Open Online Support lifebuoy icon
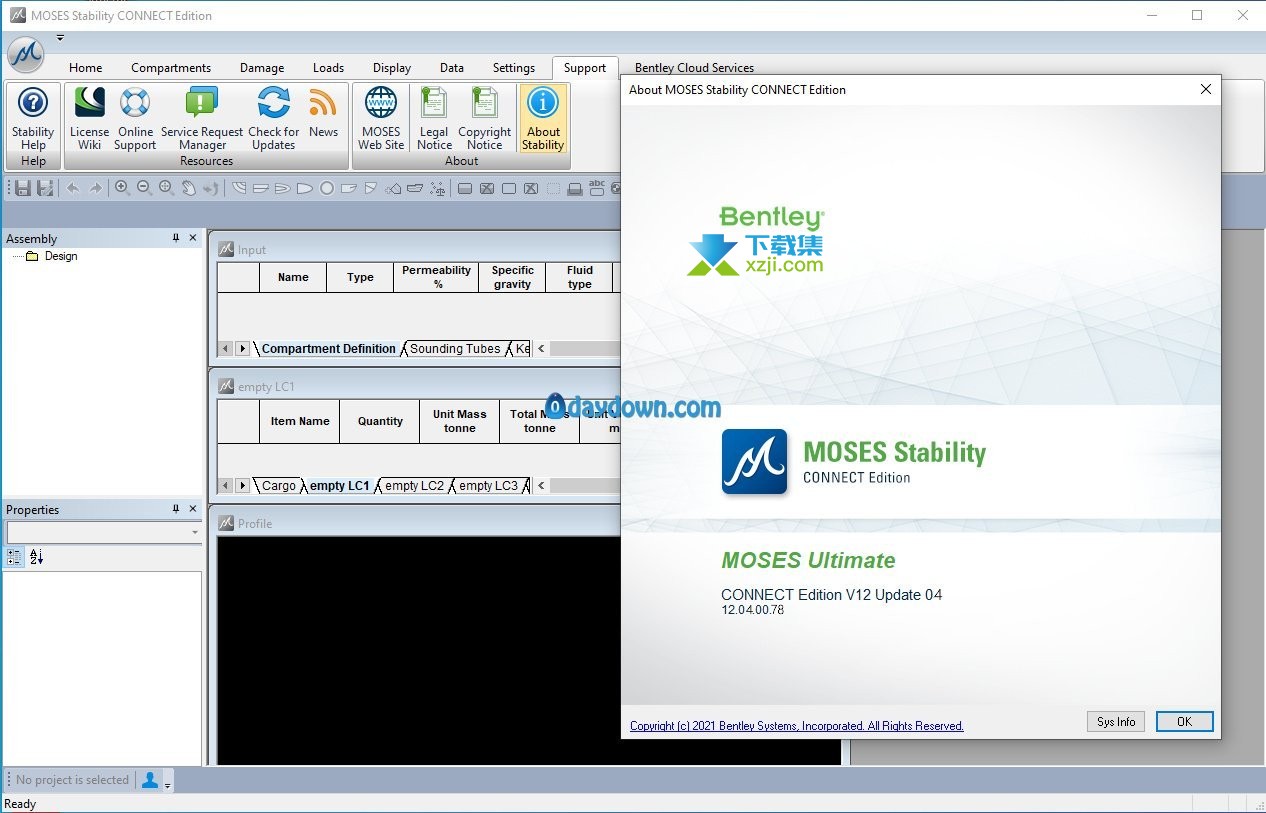This screenshot has height=813, width=1266. [135, 118]
